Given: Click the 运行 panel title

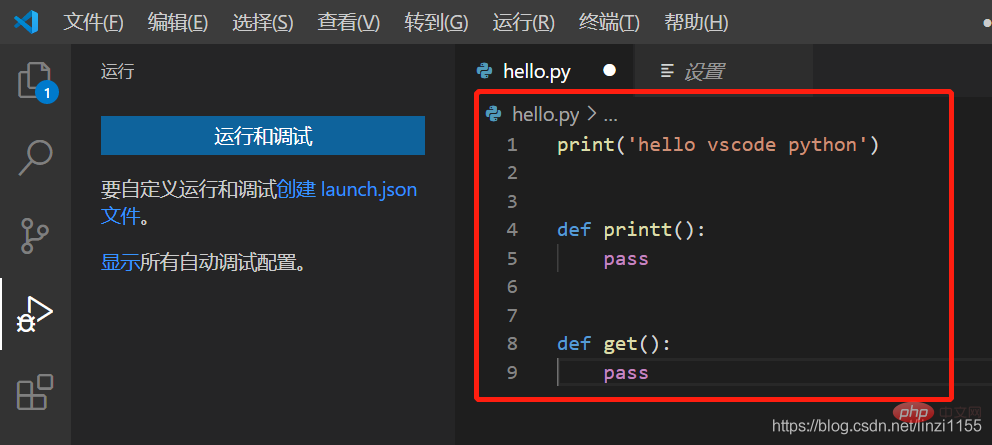Looking at the screenshot, I should (x=118, y=72).
